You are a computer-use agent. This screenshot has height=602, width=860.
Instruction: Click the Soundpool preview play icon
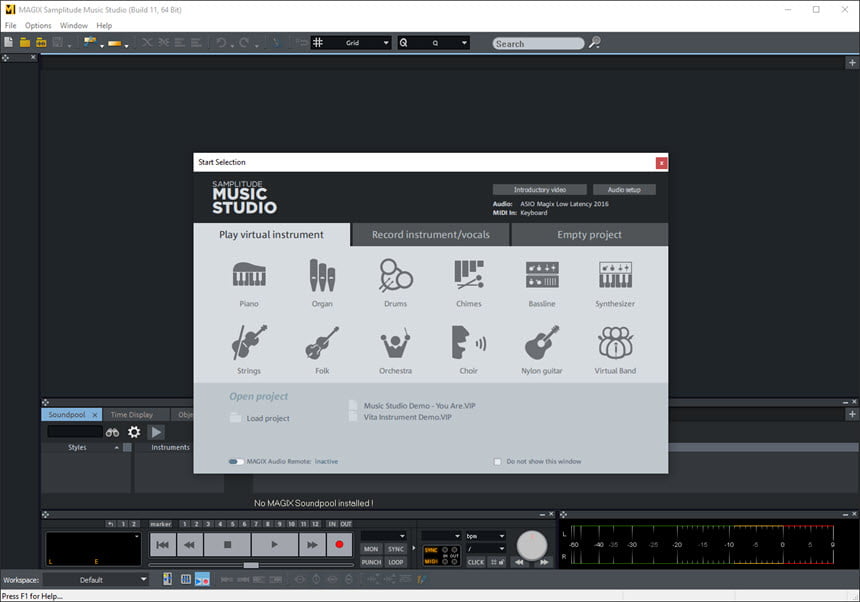[156, 432]
